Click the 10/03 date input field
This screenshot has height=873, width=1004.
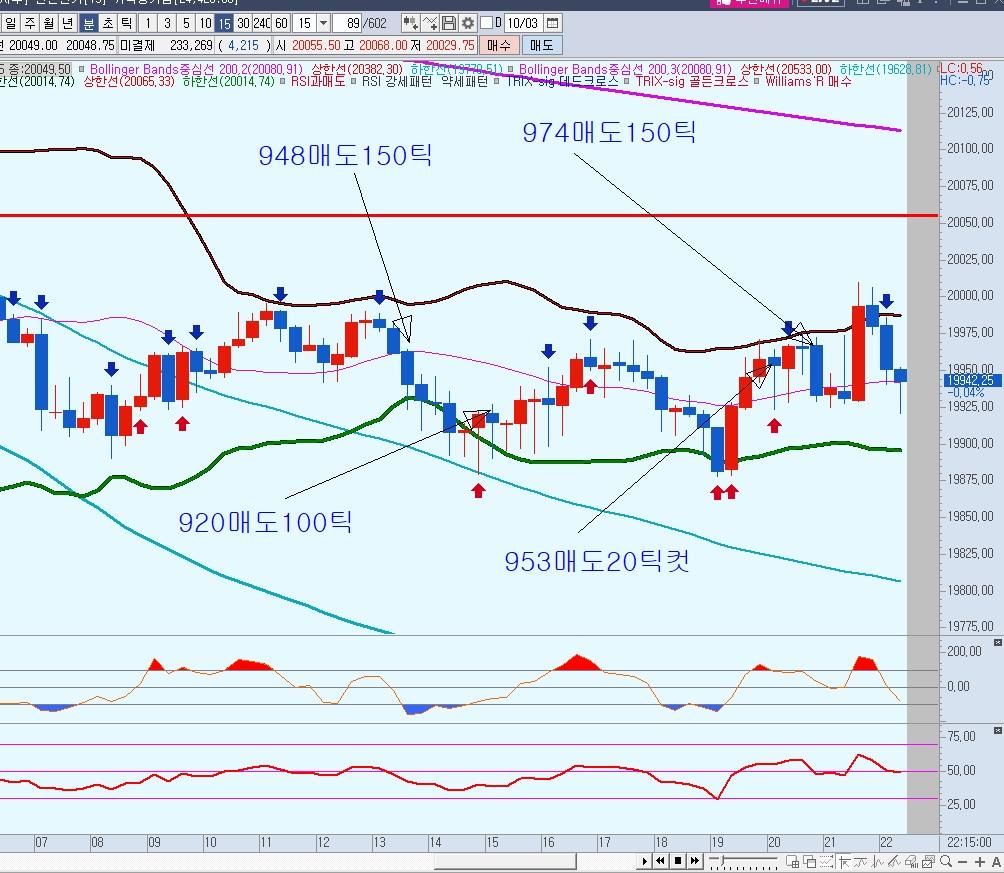(522, 22)
